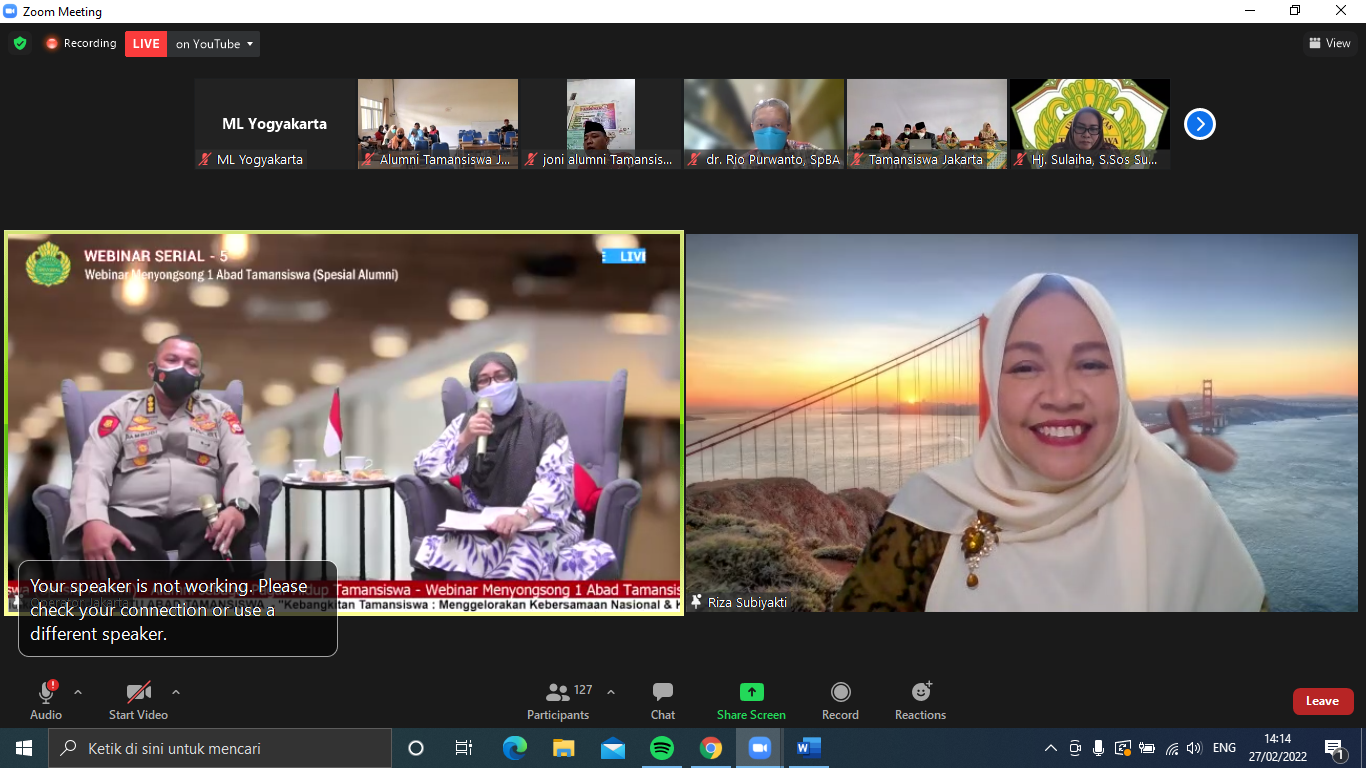The width and height of the screenshot is (1366, 768).
Task: Open the View layout menu
Action: point(1329,43)
